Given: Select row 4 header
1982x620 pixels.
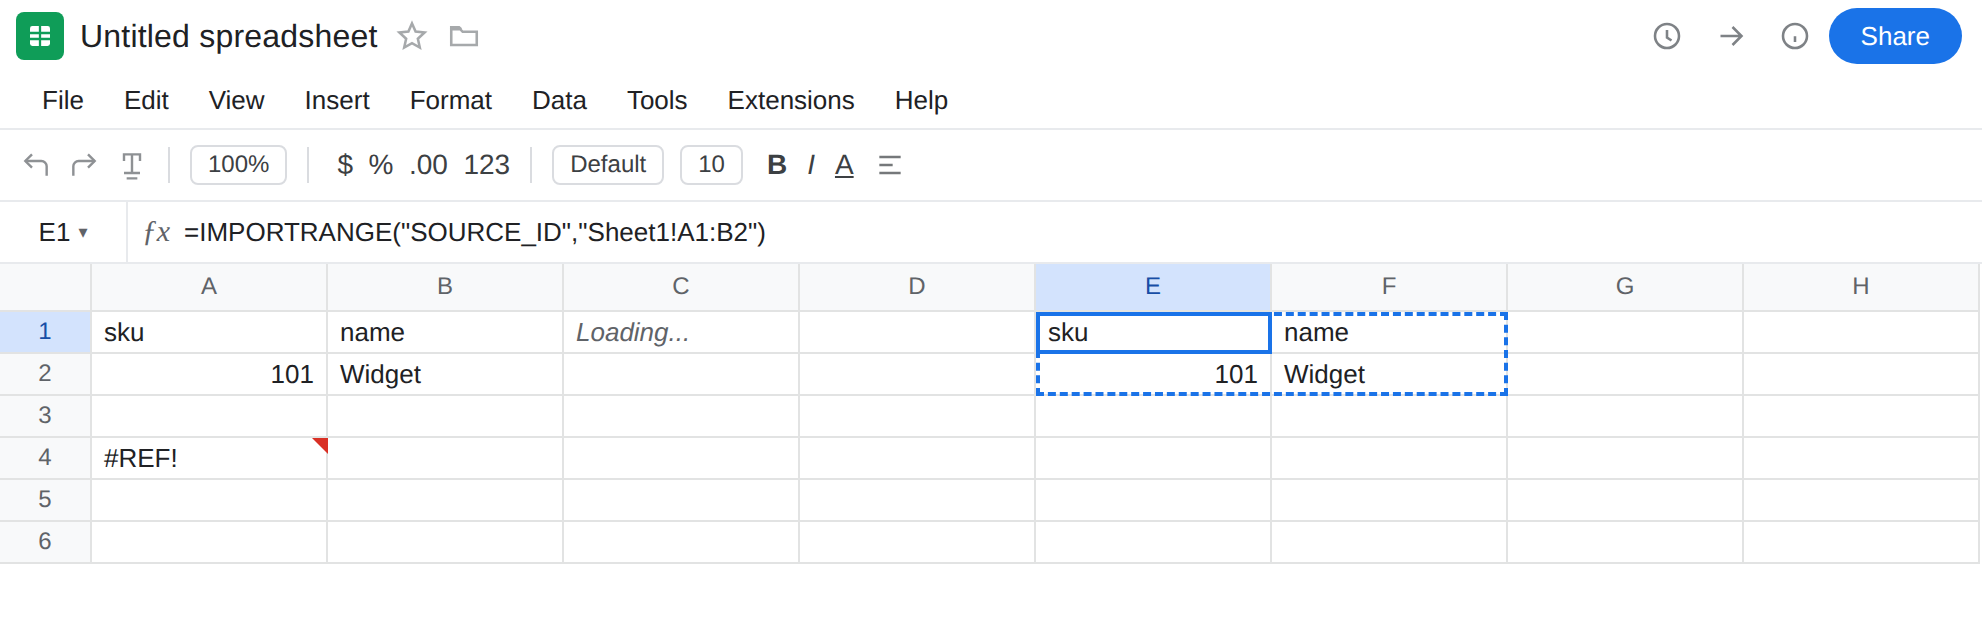Looking at the screenshot, I should point(45,458).
